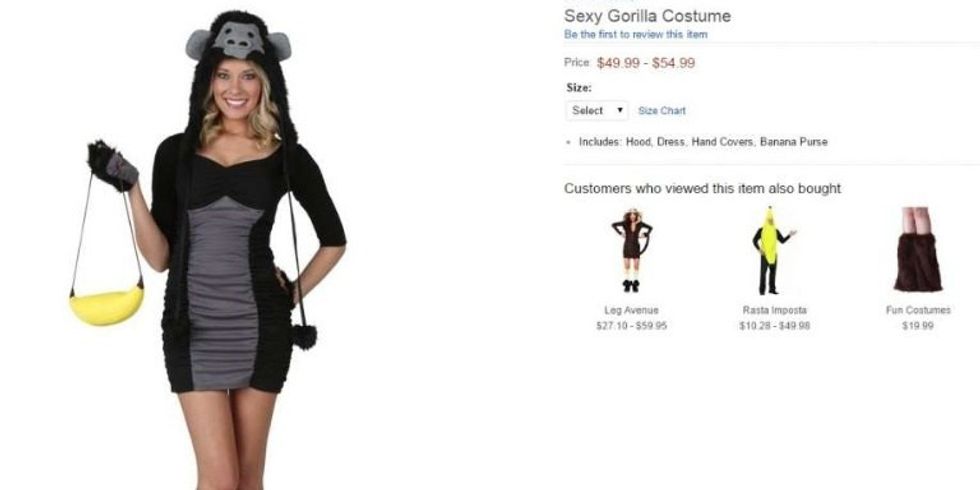The image size is (980, 490).
Task: Open the Fun Costumes furry leg warmers thumbnail
Action: point(918,250)
